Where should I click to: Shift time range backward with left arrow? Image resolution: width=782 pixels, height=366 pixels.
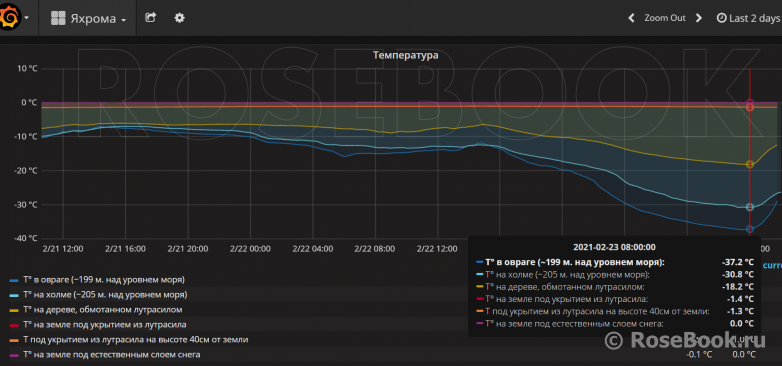[x=631, y=18]
